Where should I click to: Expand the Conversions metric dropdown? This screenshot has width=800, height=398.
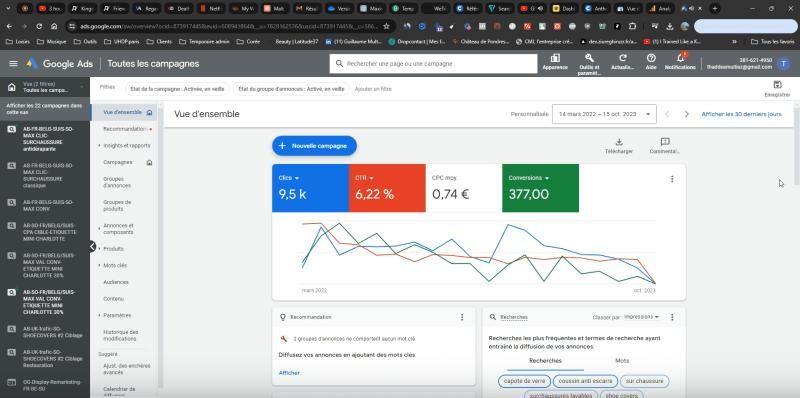click(x=529, y=178)
